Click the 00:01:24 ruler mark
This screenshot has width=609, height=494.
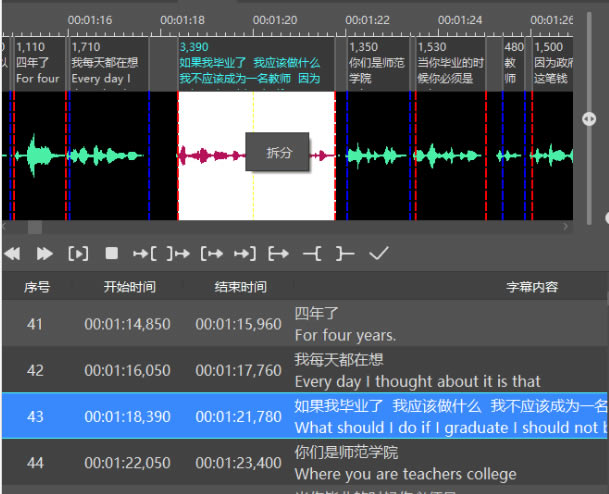click(460, 20)
